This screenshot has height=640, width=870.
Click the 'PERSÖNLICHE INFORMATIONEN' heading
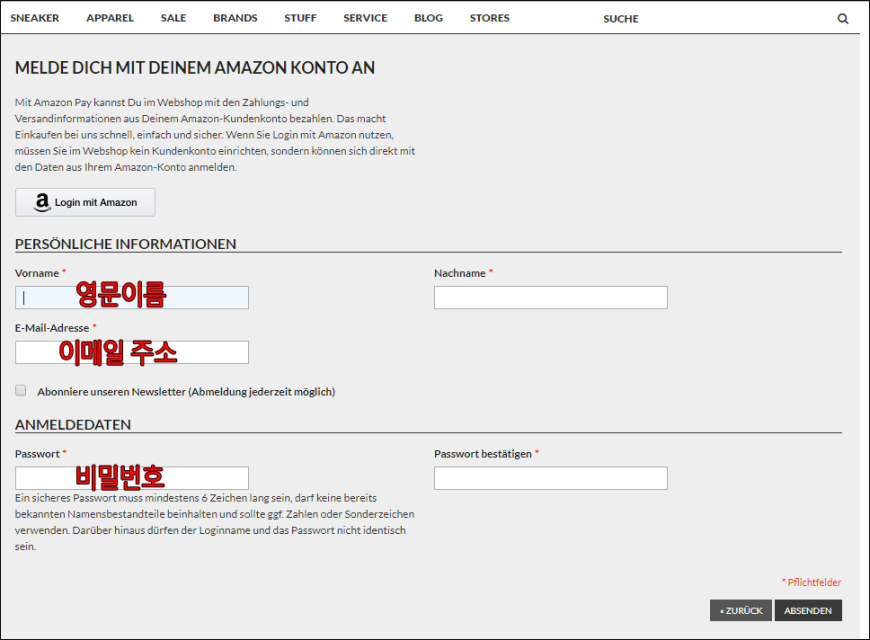(x=125, y=244)
